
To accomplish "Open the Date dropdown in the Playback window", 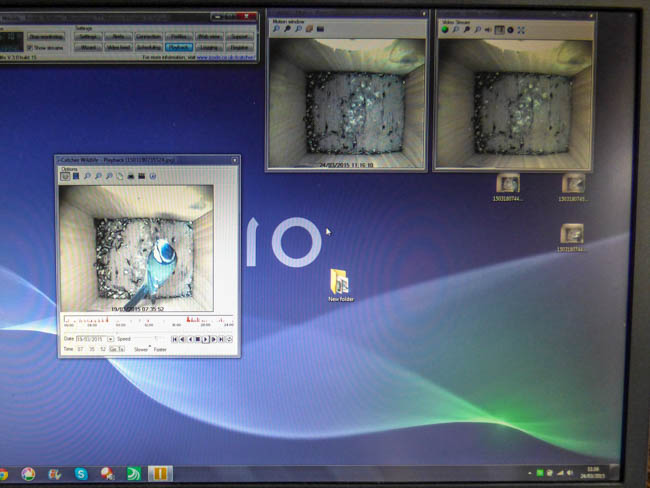I will [x=110, y=339].
